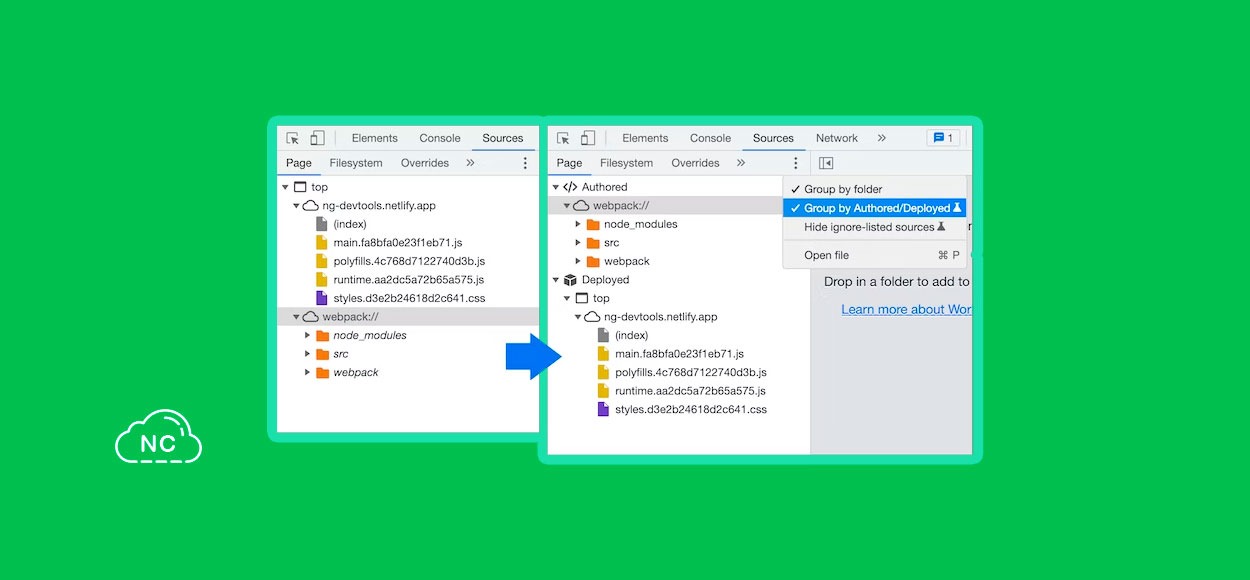Select inspect element icon in right DevTools panel
The height and width of the screenshot is (580, 1250).
click(x=564, y=139)
